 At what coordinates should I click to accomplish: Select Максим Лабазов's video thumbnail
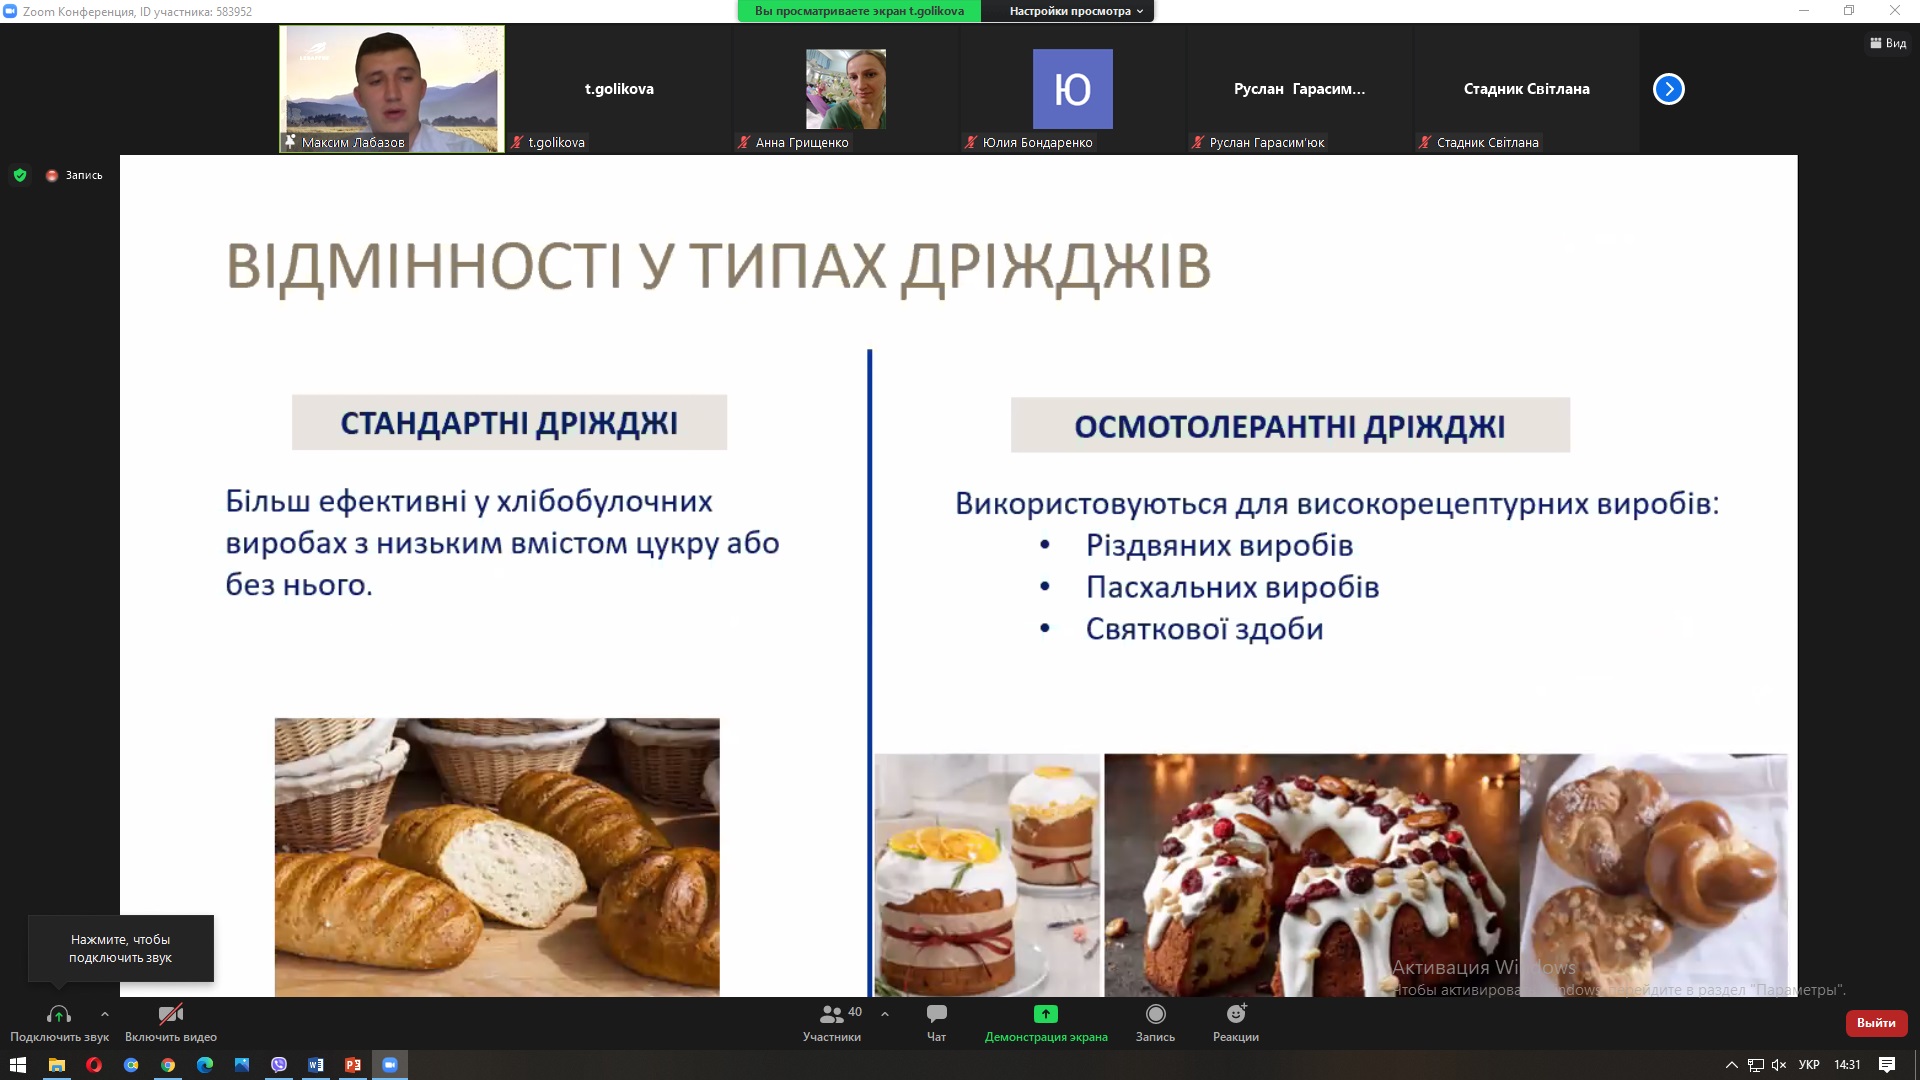coord(392,88)
